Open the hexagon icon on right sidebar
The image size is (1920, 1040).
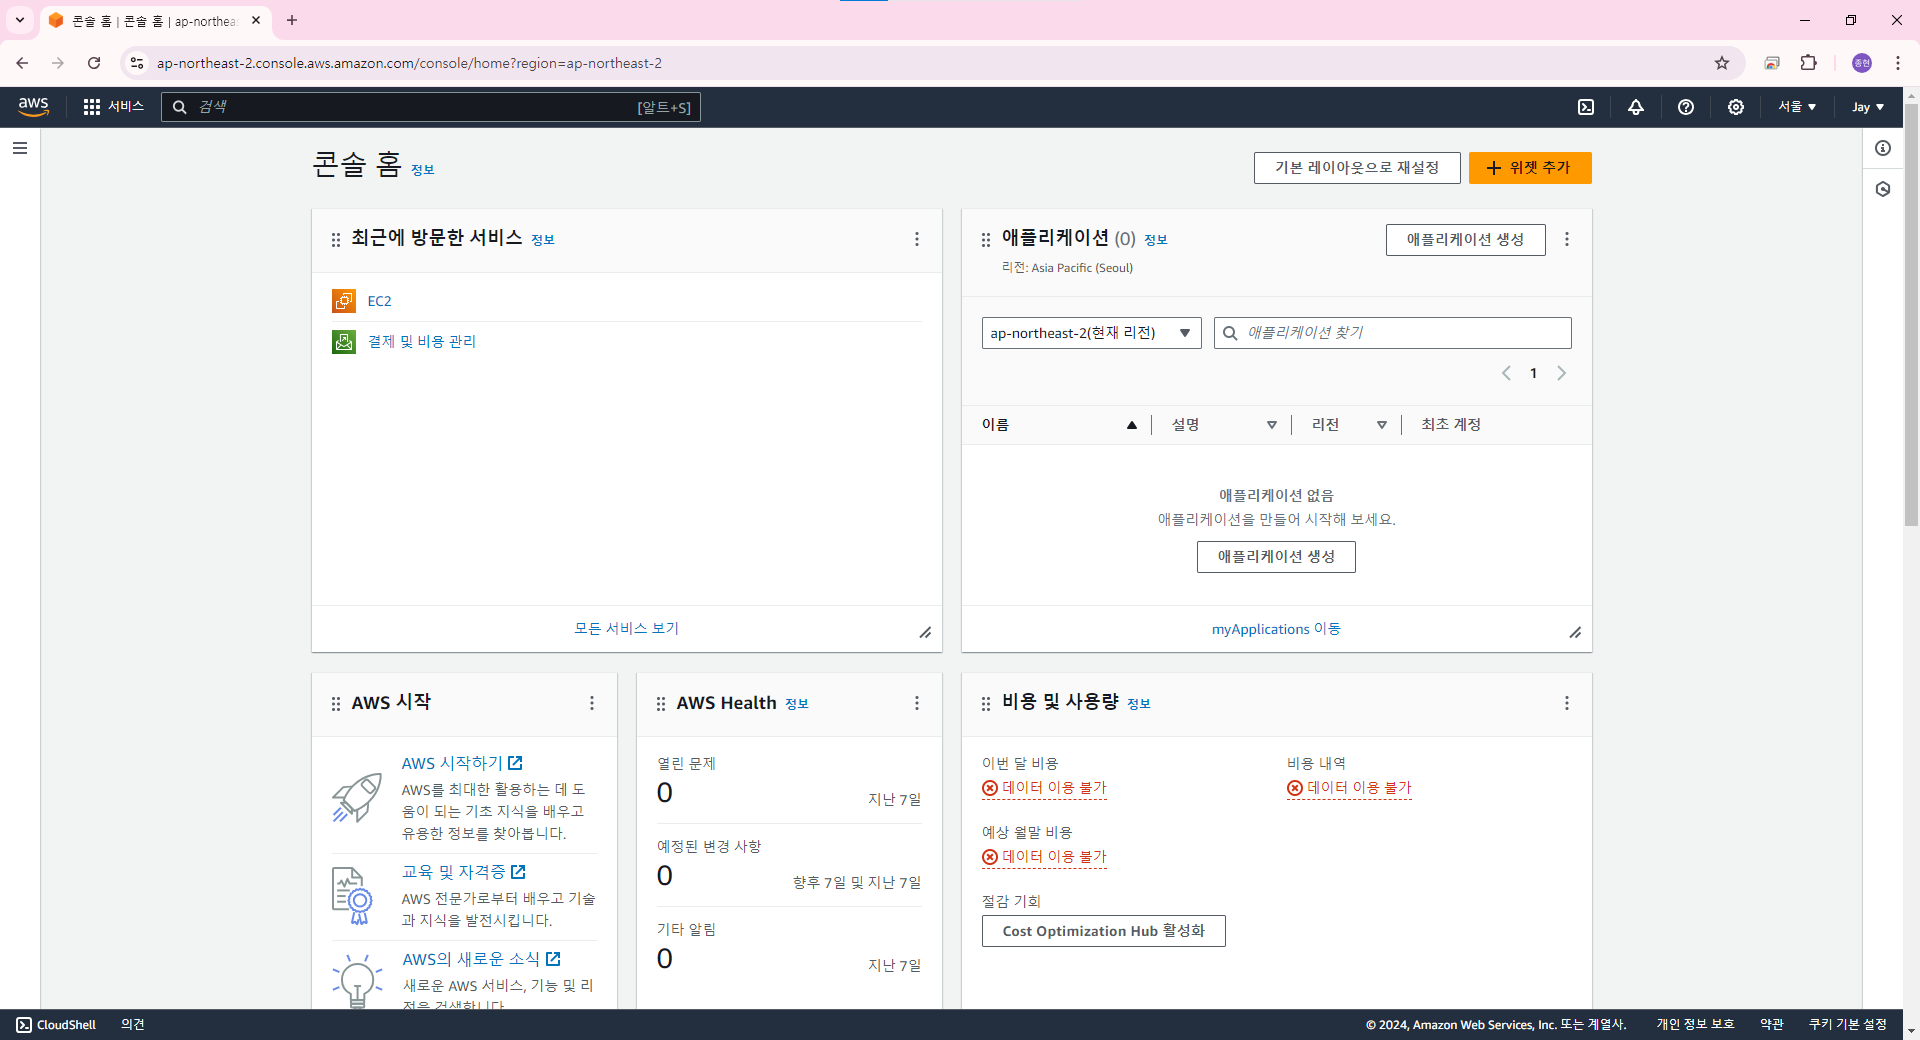[1883, 189]
